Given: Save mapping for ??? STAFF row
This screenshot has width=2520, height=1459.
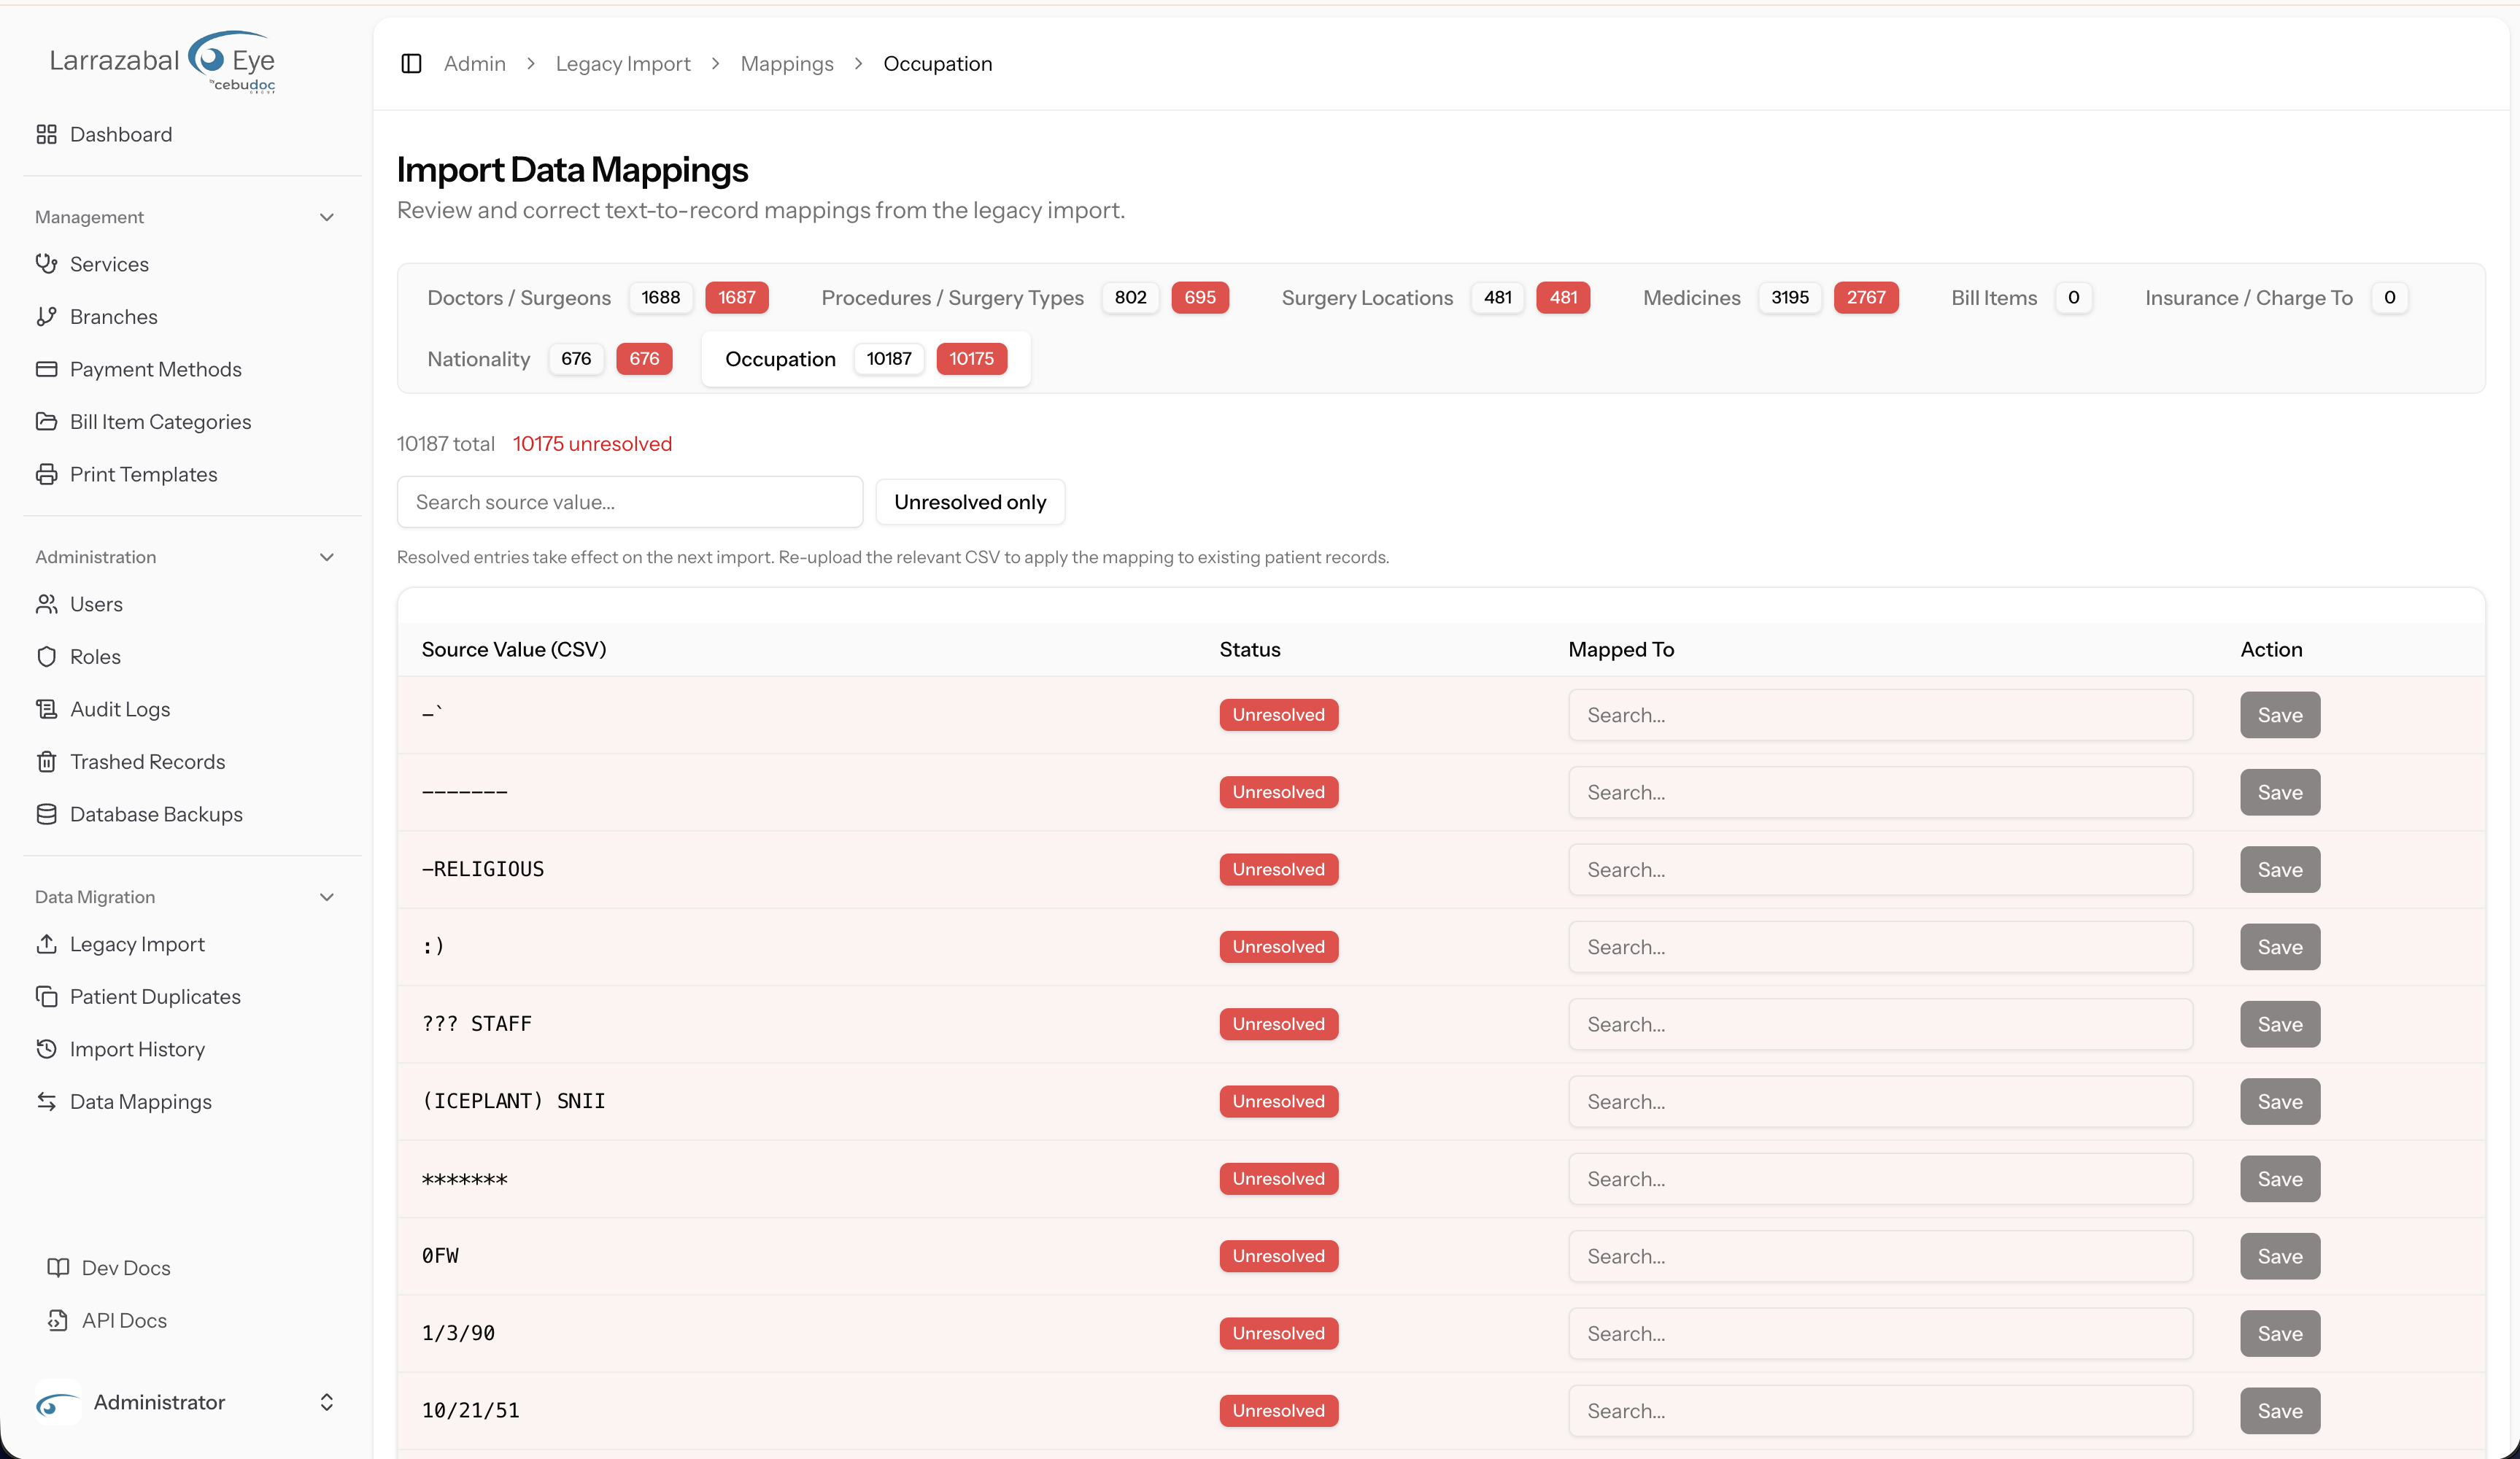Looking at the screenshot, I should 2279,1024.
